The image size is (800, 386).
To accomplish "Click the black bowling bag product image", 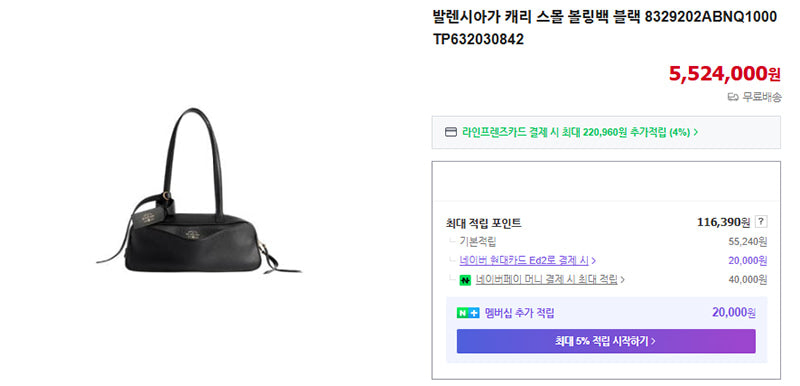I will coord(199,192).
